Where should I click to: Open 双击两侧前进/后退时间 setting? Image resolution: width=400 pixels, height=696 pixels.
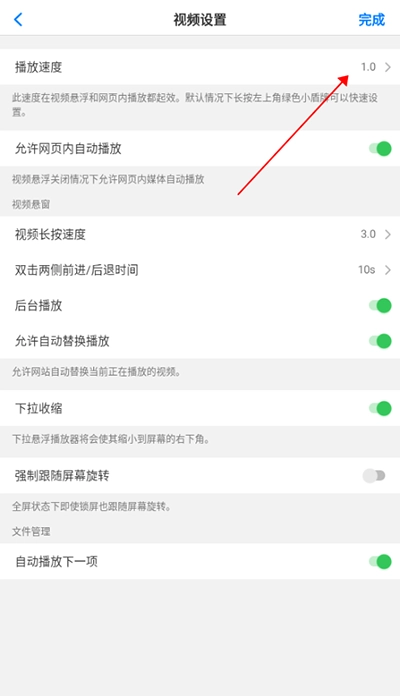(200, 270)
